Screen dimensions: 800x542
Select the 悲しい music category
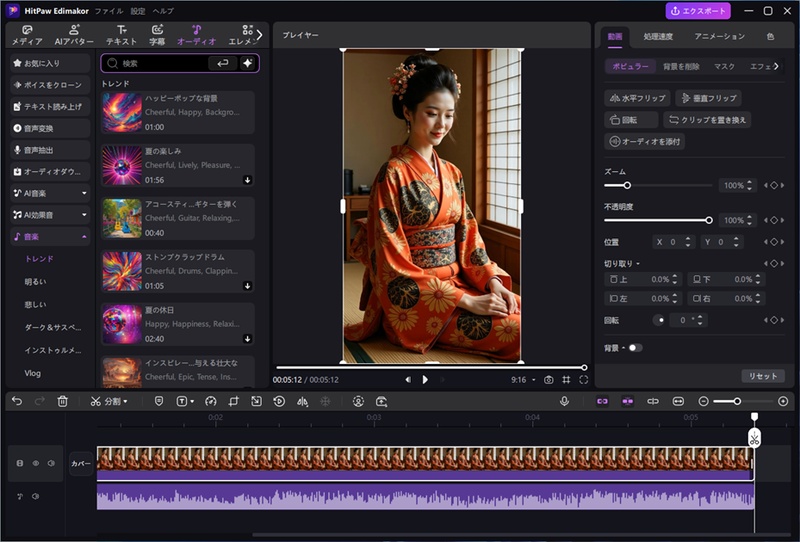[x=35, y=305]
